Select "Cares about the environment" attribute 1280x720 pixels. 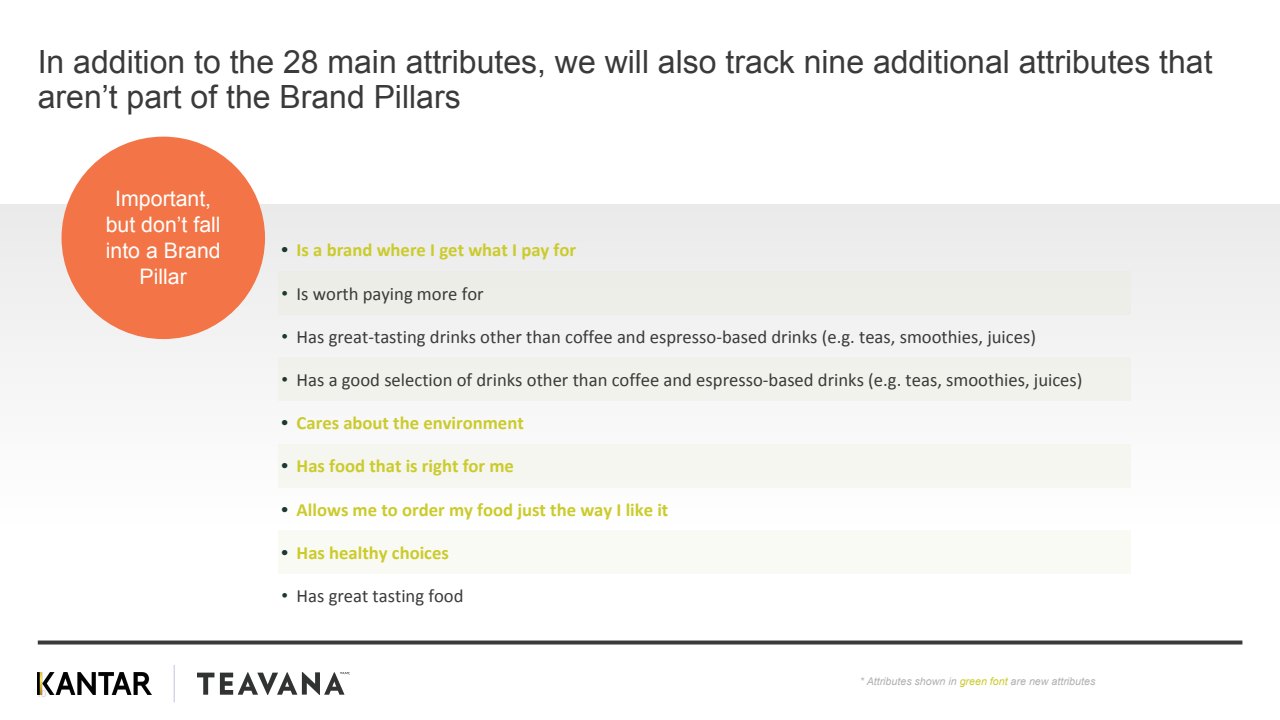tap(410, 423)
